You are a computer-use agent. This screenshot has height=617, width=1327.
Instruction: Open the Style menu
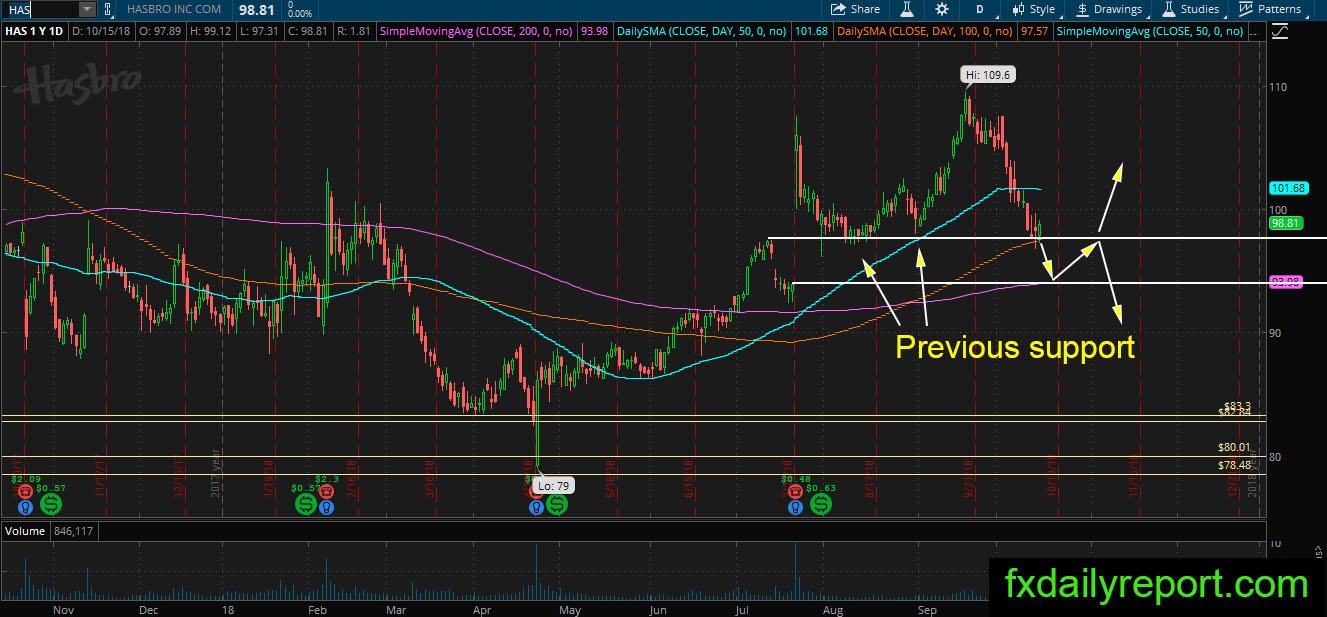tap(1034, 9)
